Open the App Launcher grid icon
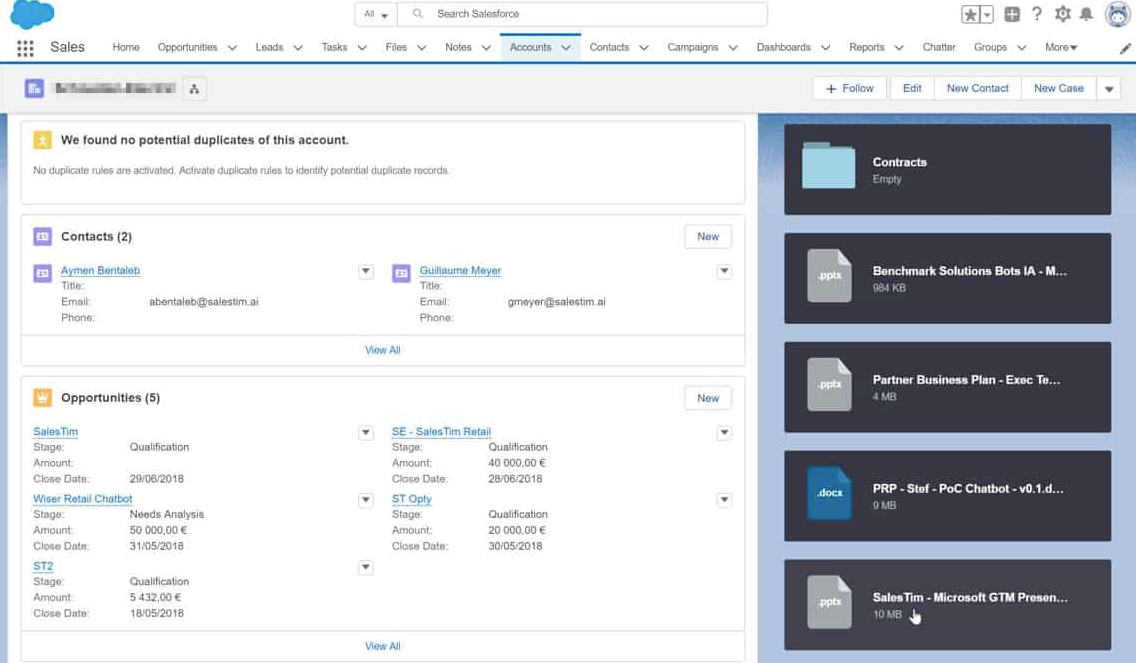1136x663 pixels. (25, 48)
